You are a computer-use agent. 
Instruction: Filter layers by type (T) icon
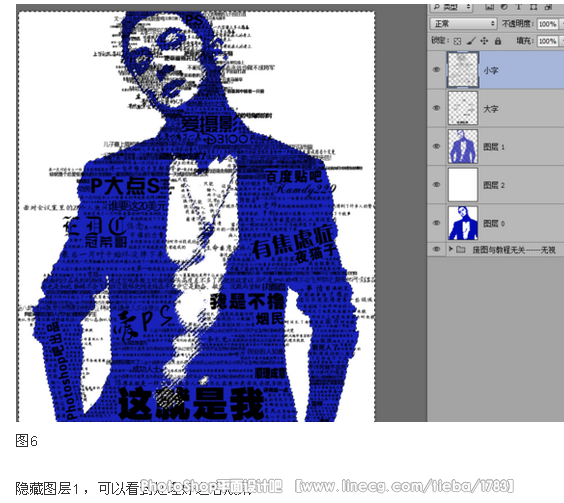click(x=519, y=7)
